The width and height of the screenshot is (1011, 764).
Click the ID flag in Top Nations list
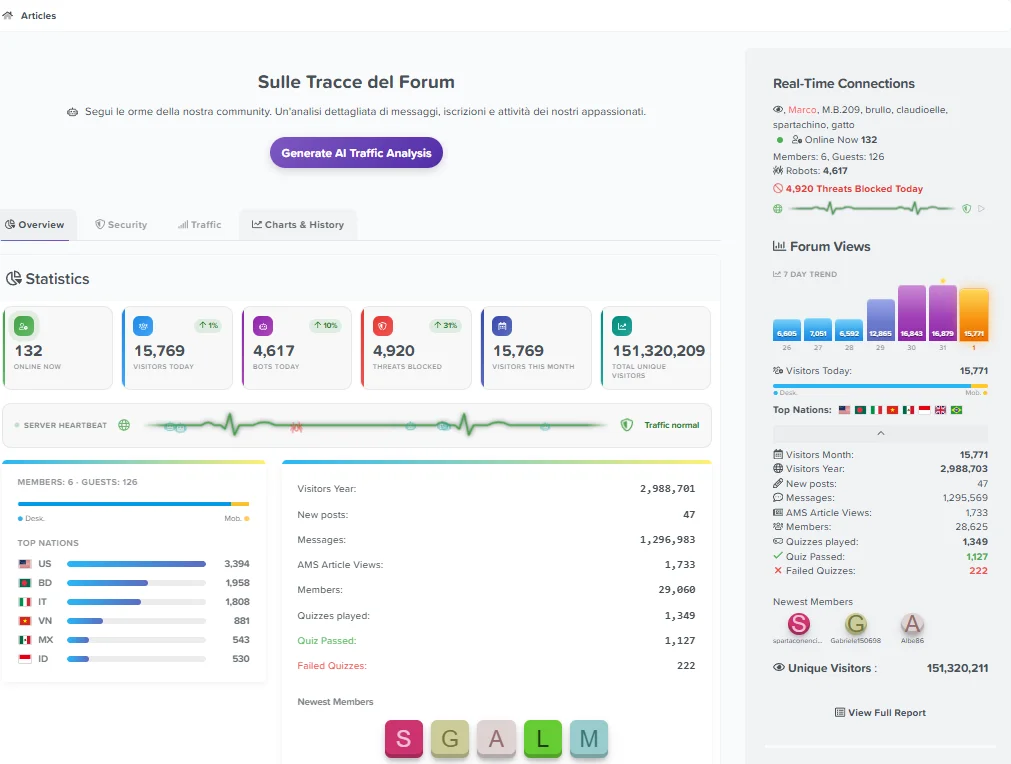(25, 659)
